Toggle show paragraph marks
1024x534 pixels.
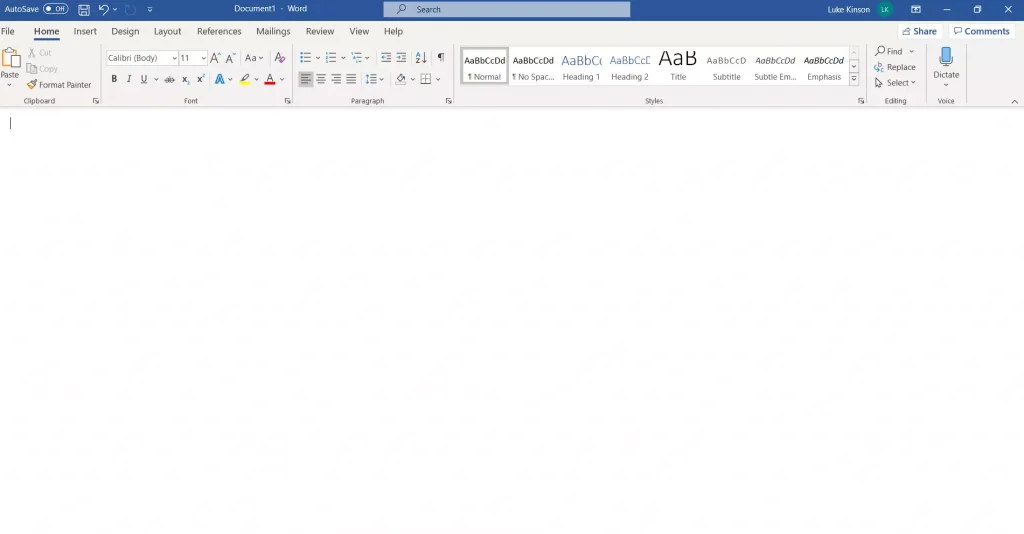441,58
